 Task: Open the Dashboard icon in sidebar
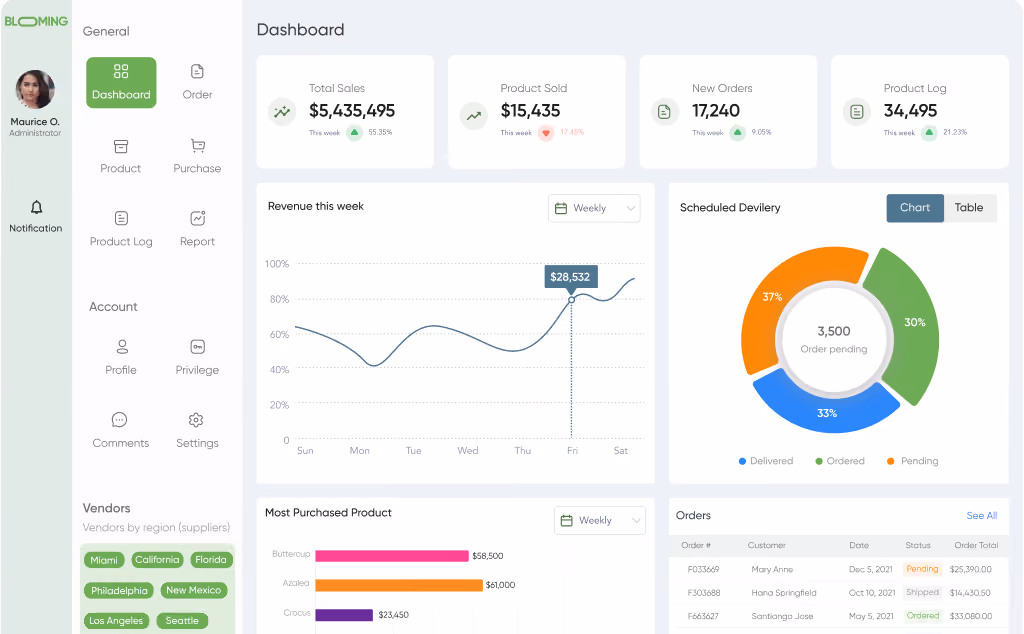click(121, 71)
